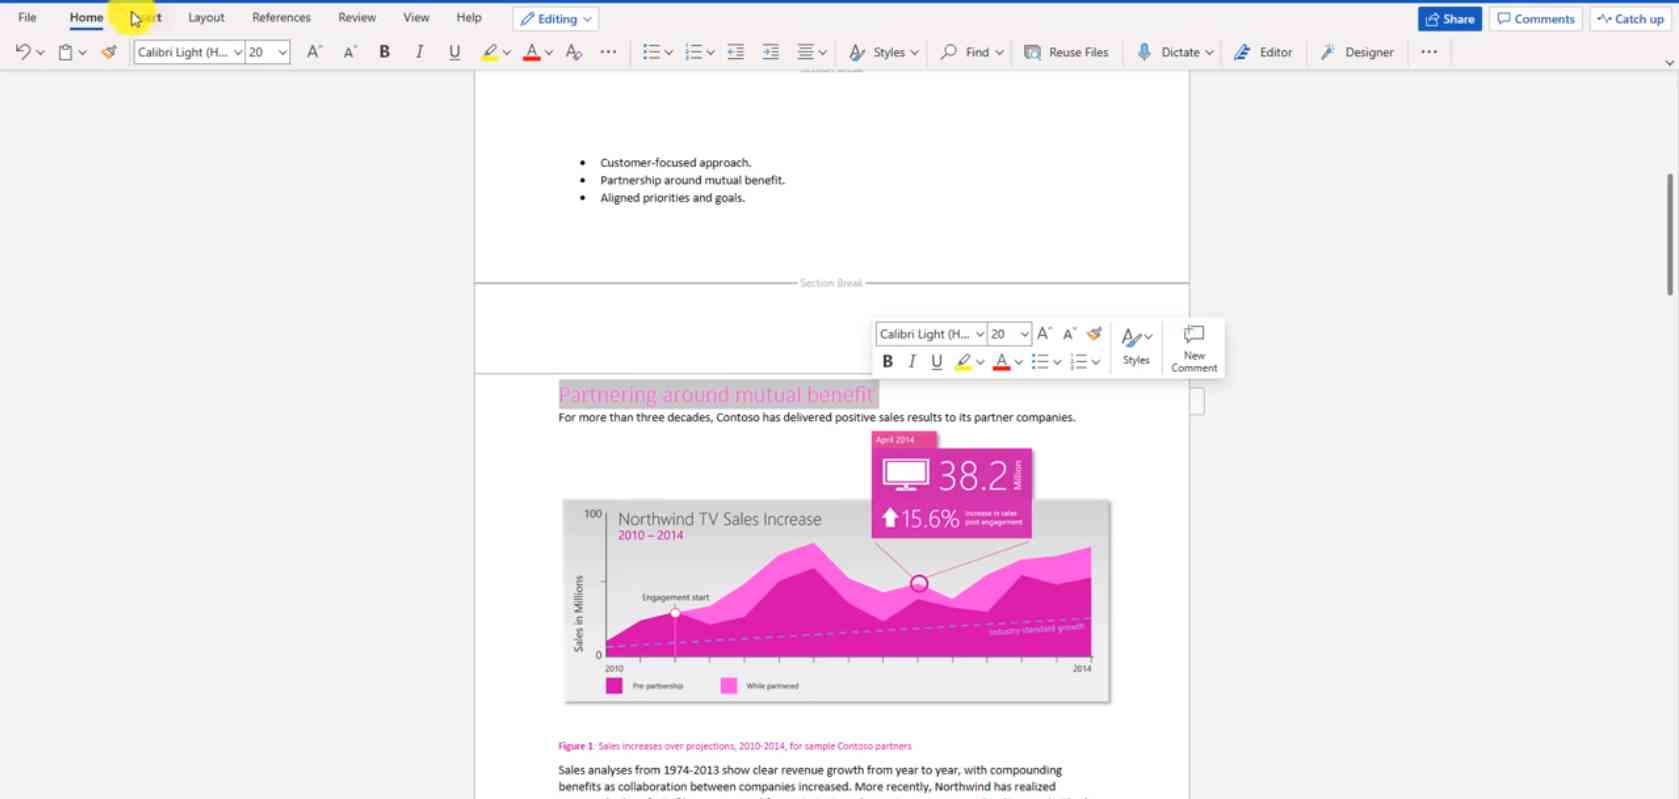
Task: Switch to the References tab
Action: click(281, 18)
